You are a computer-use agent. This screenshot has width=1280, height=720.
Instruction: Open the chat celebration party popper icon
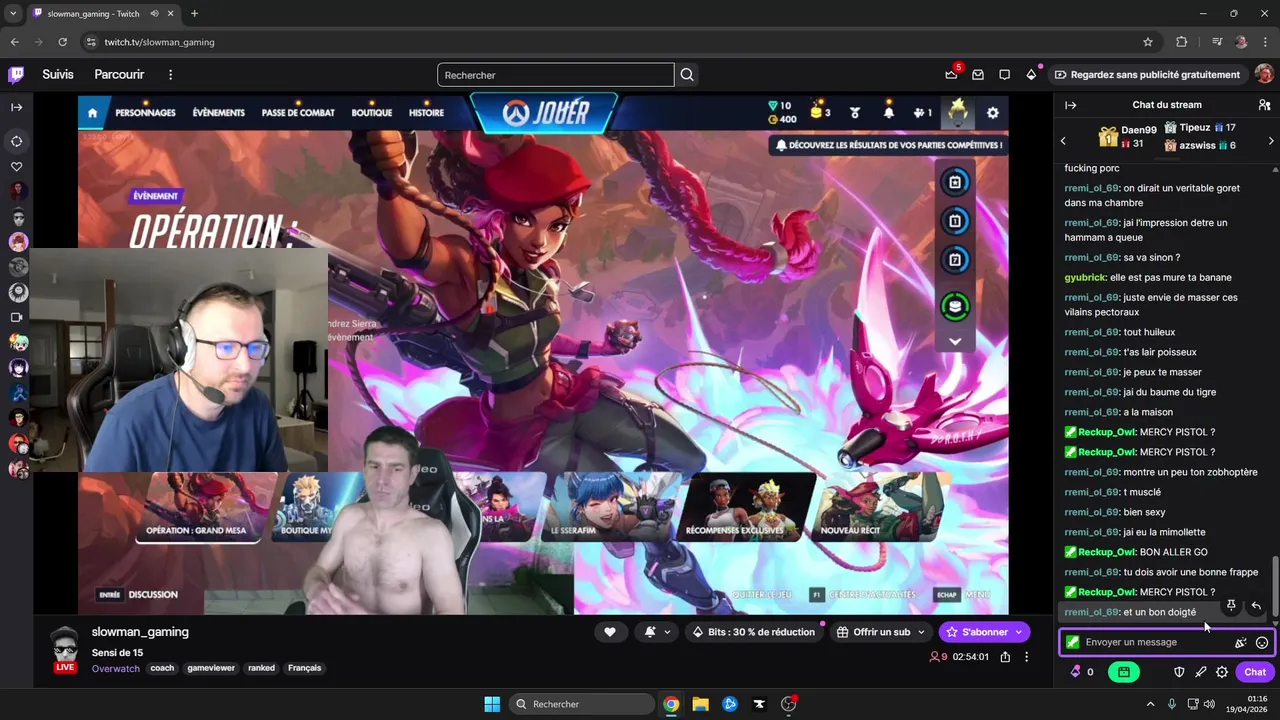pos(1241,643)
